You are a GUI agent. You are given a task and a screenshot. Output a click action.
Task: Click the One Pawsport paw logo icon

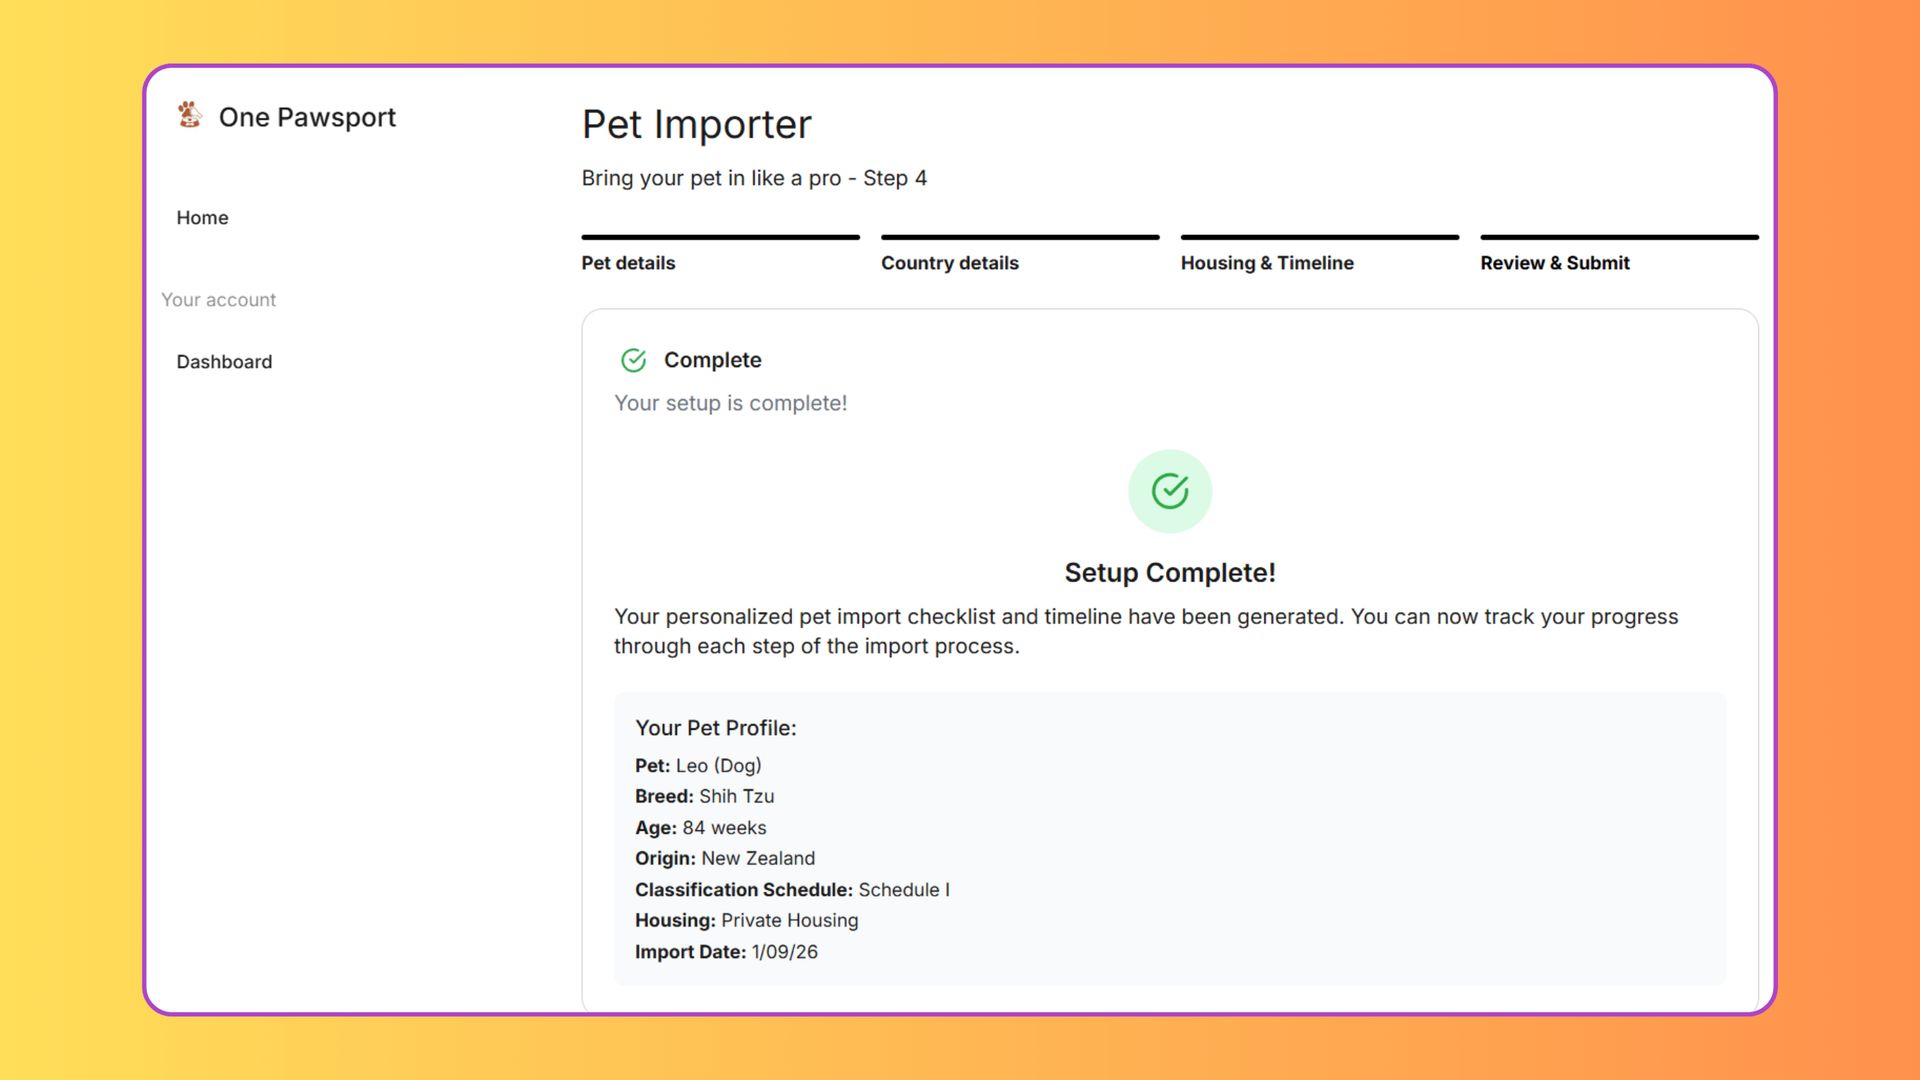click(189, 115)
